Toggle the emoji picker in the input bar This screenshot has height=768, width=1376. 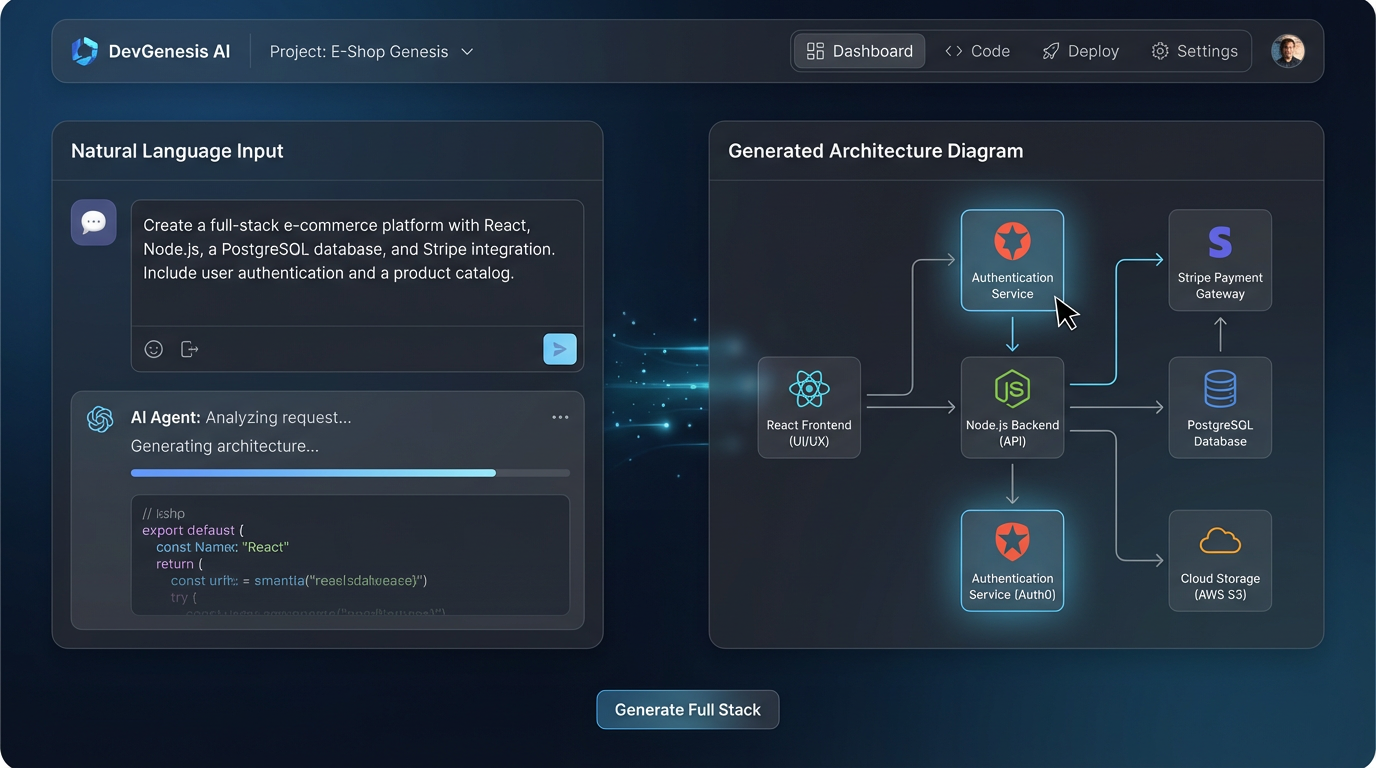(x=153, y=348)
